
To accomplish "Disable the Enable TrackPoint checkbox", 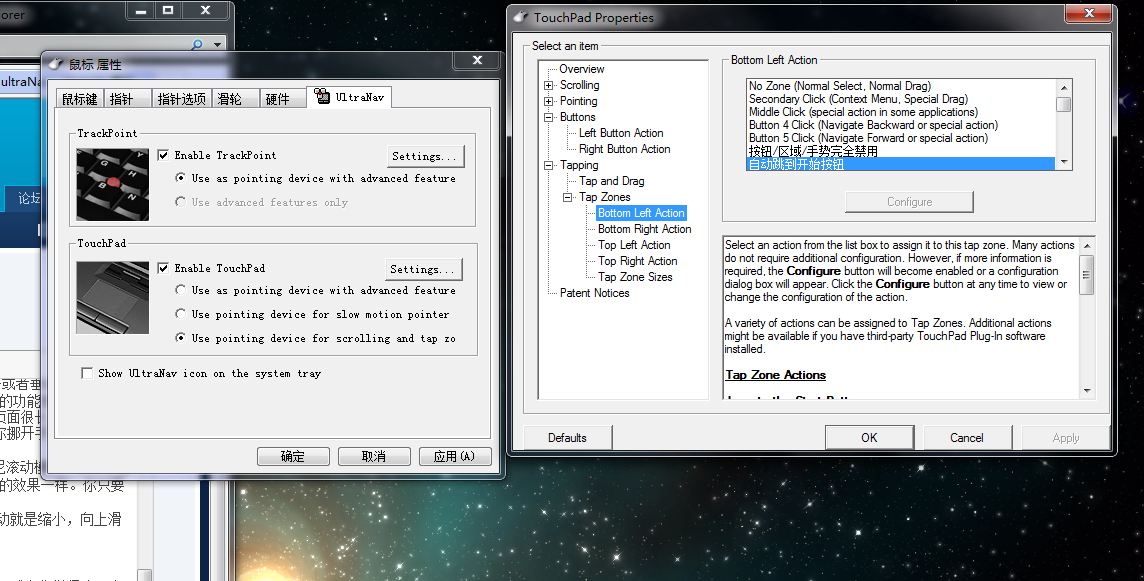I will tap(164, 155).
